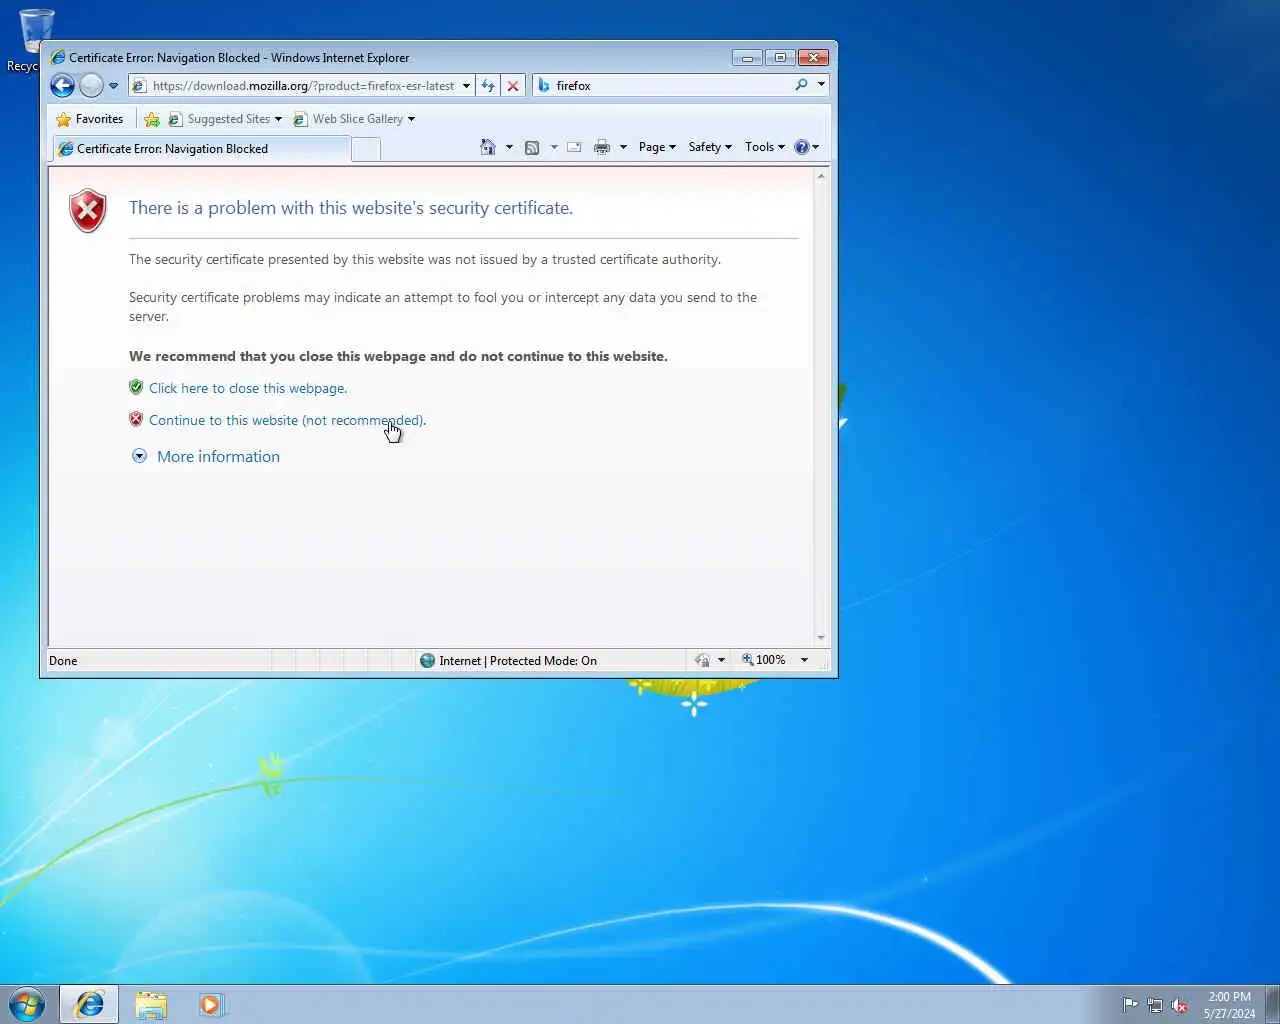This screenshot has height=1024, width=1280.
Task: Click Internet Explorer taskbar button
Action: tap(89, 1004)
